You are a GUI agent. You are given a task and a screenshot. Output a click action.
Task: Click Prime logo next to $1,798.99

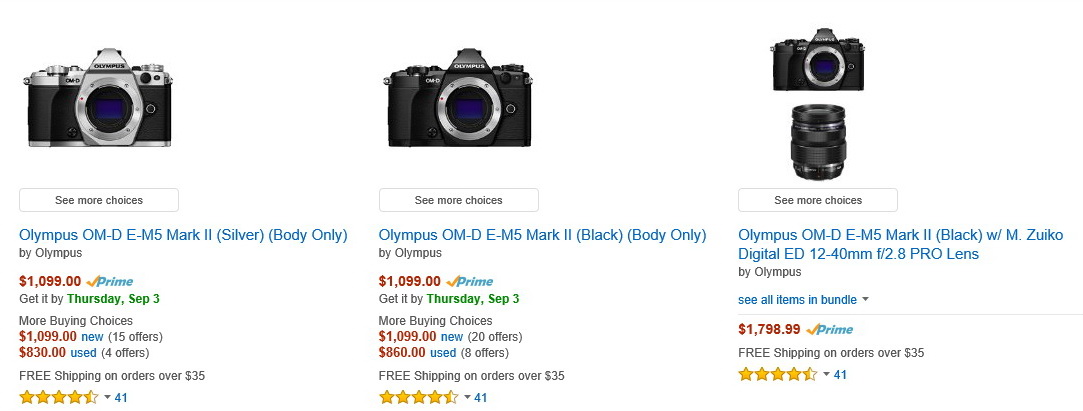click(x=830, y=329)
